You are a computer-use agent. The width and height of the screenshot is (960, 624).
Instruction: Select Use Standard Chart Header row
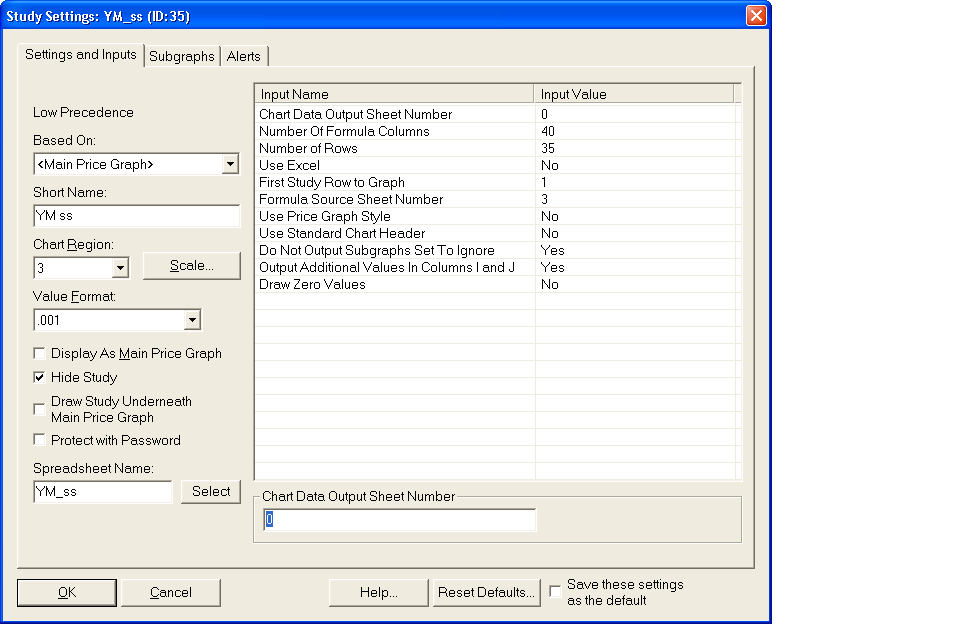(495, 233)
